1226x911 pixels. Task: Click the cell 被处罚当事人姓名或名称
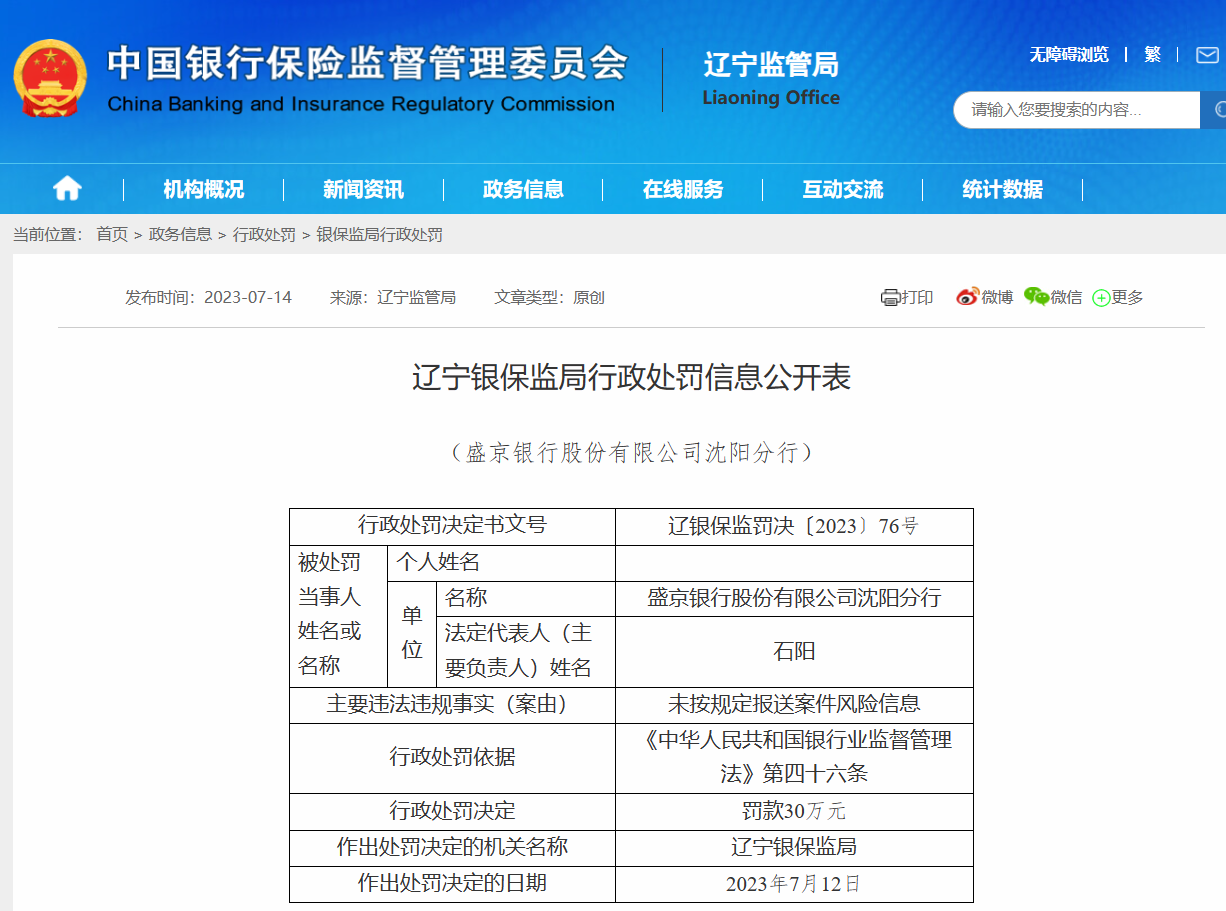[338, 616]
